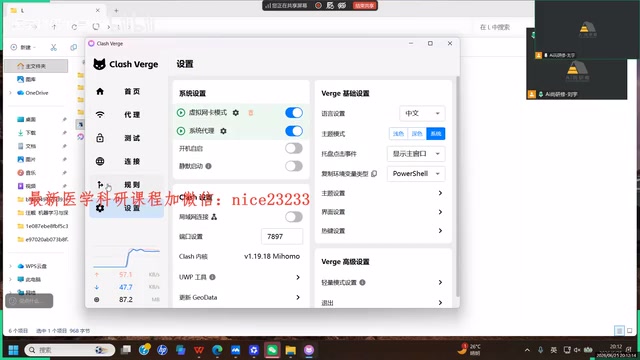This screenshot has width=640, height=360.
Task: Click the up arrow in Explorer navigation bar
Action: click(54, 27)
